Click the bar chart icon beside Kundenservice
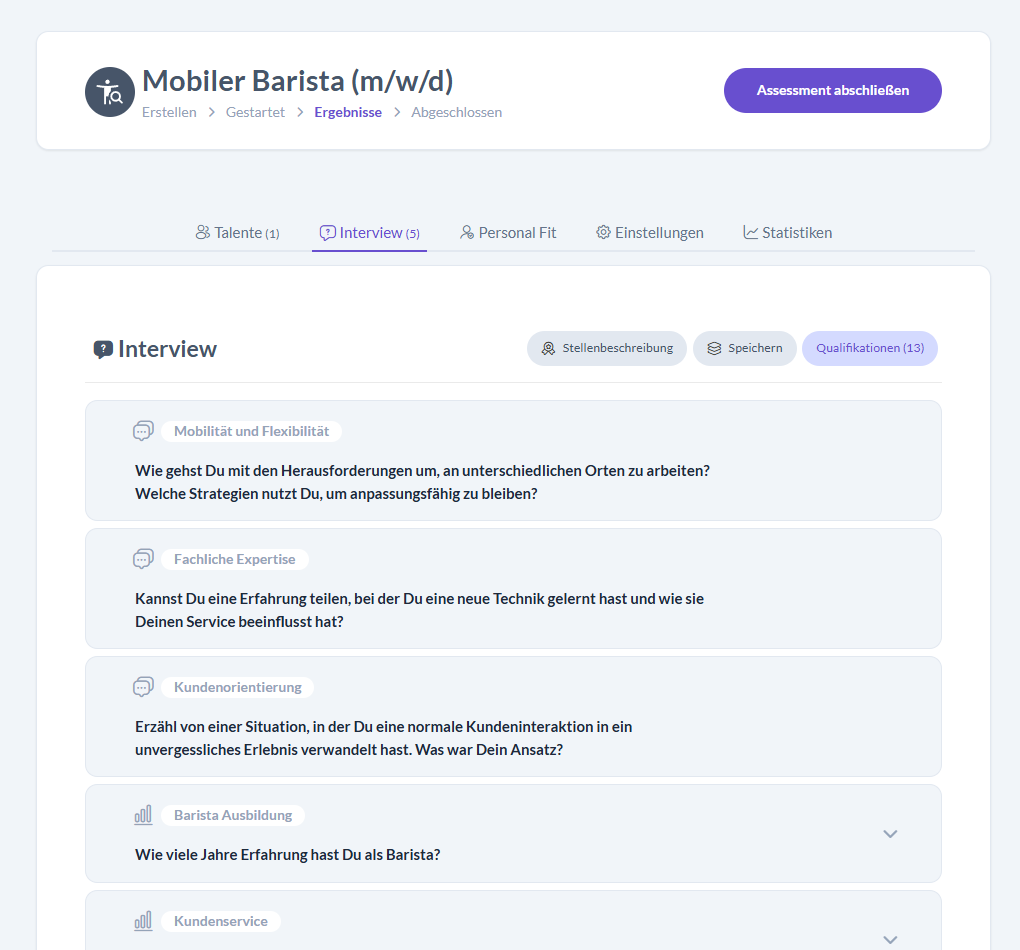 pos(143,921)
